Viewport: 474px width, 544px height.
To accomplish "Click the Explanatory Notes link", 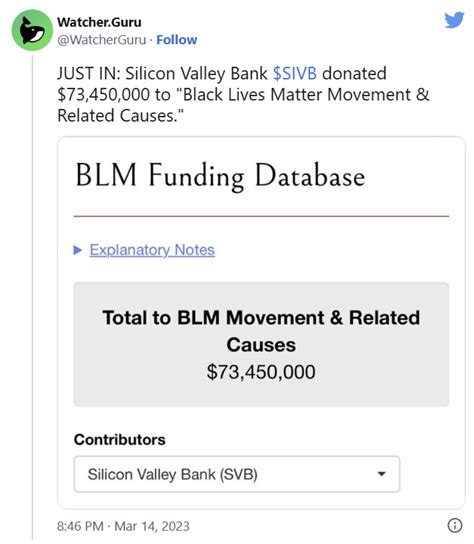I will tap(152, 250).
